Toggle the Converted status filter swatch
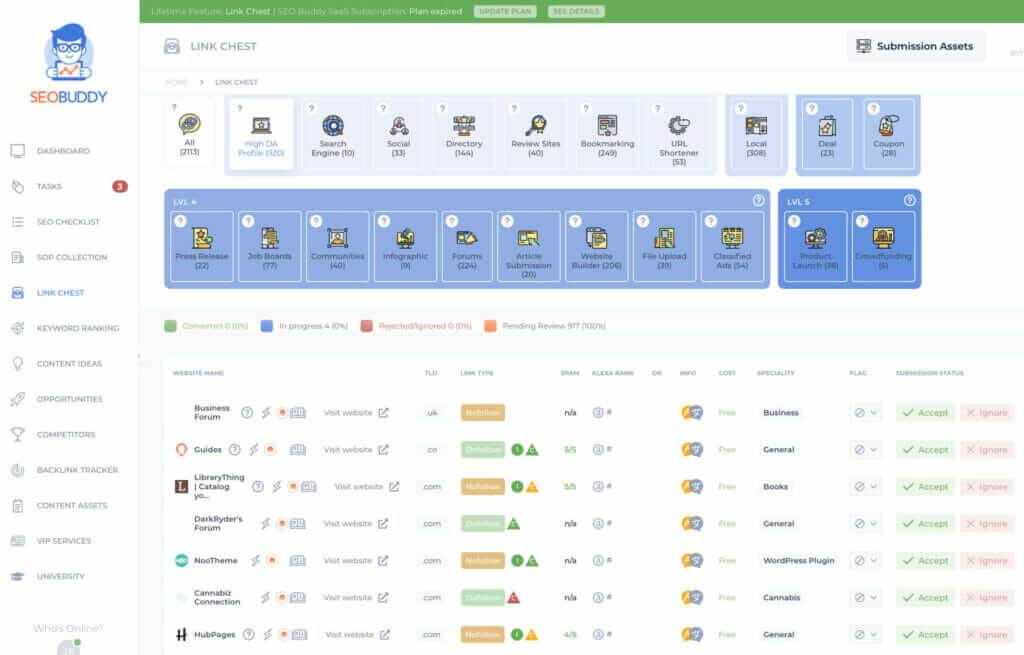The height and width of the screenshot is (655, 1024). pos(170,326)
